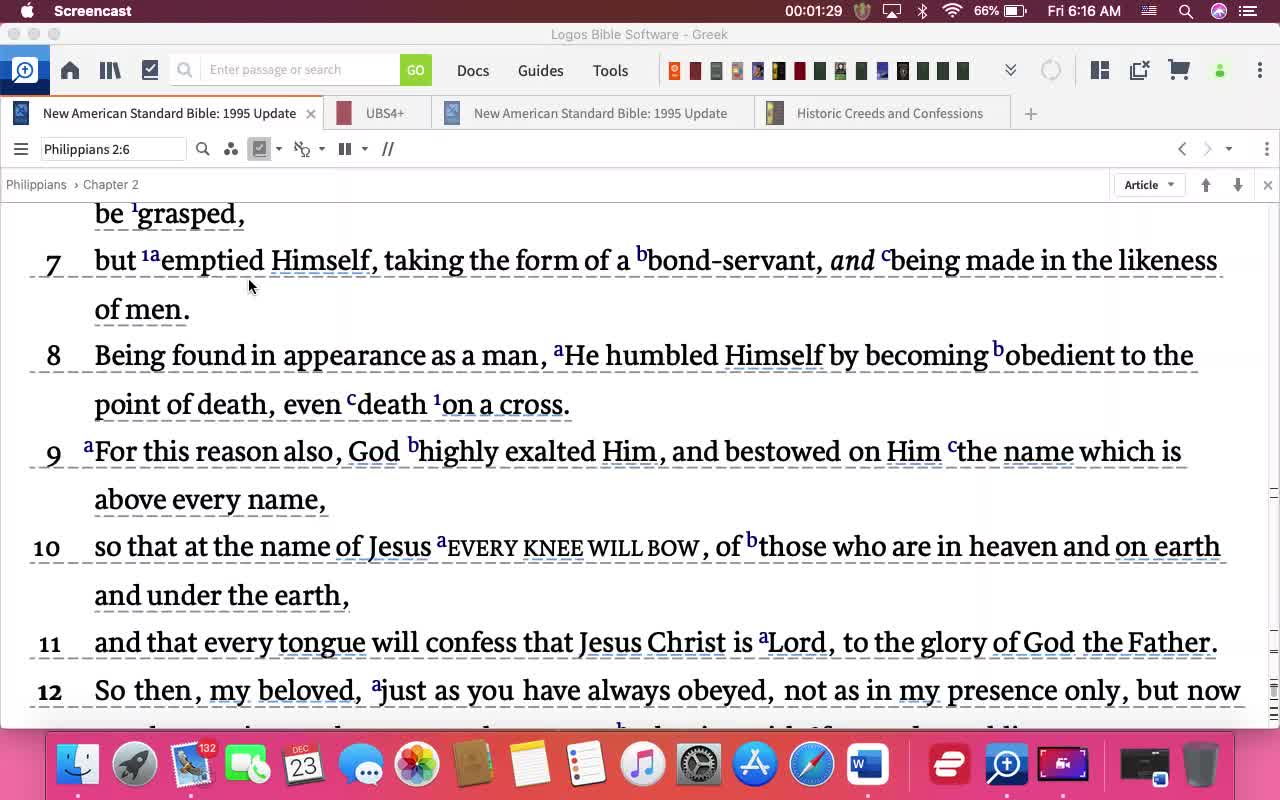
Task: Open the visual filters three-dots icon
Action: 231,149
